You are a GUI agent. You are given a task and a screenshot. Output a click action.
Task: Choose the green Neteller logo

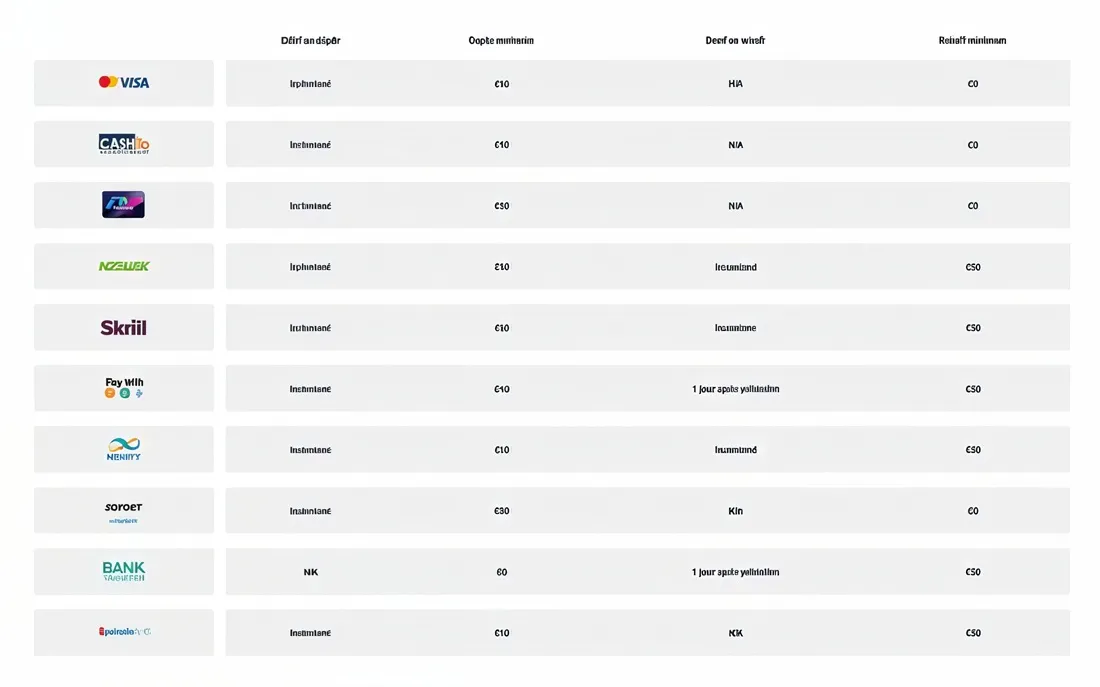(x=124, y=266)
